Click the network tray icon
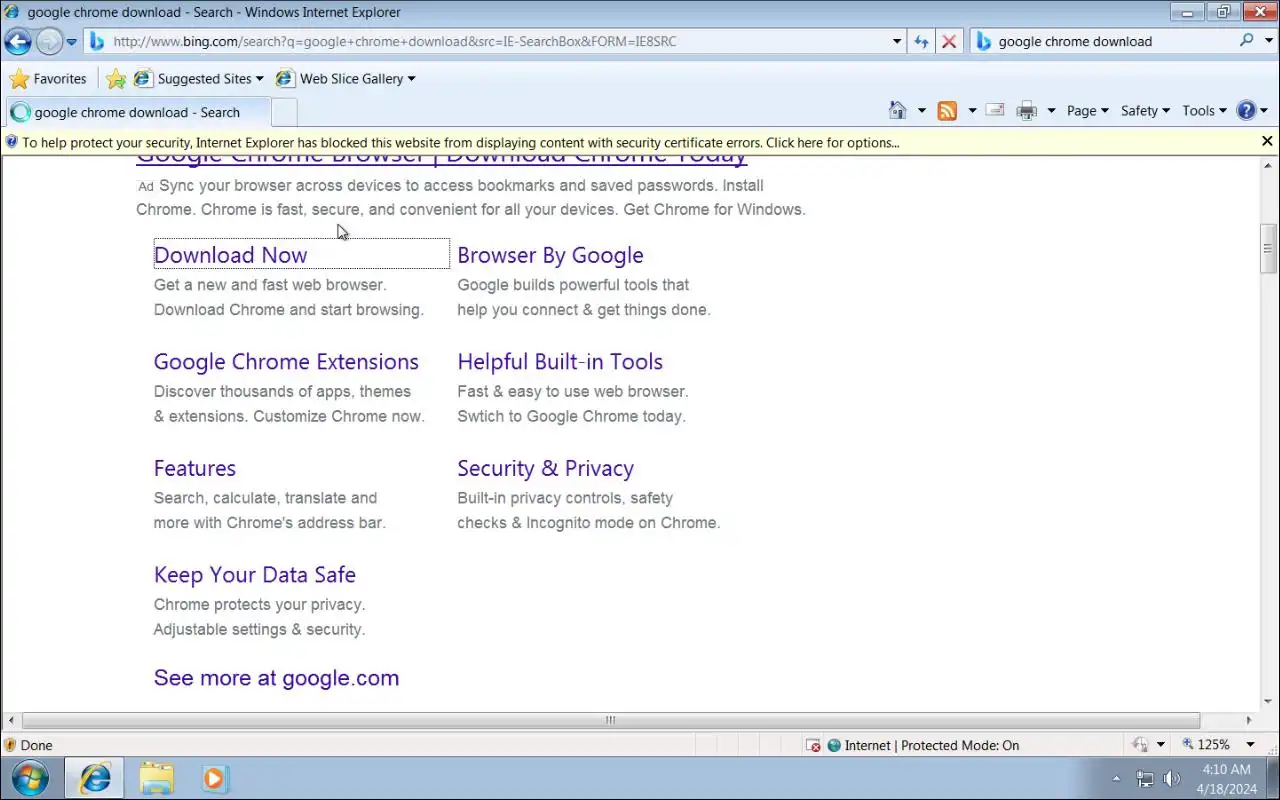 click(x=1145, y=778)
